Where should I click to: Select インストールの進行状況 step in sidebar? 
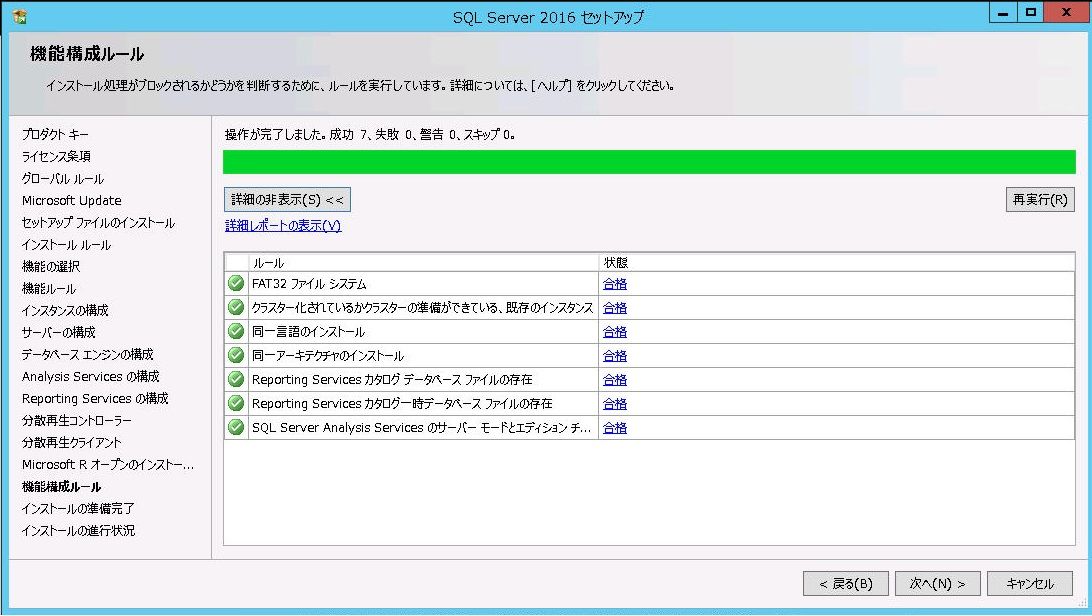(78, 530)
